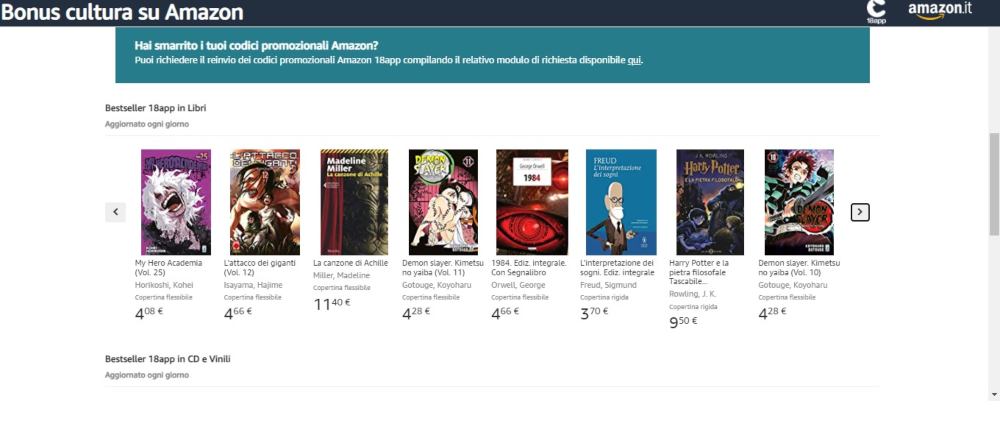Select La canzone di Achille book cover
Image resolution: width=1000 pixels, height=421 pixels.
(354, 202)
